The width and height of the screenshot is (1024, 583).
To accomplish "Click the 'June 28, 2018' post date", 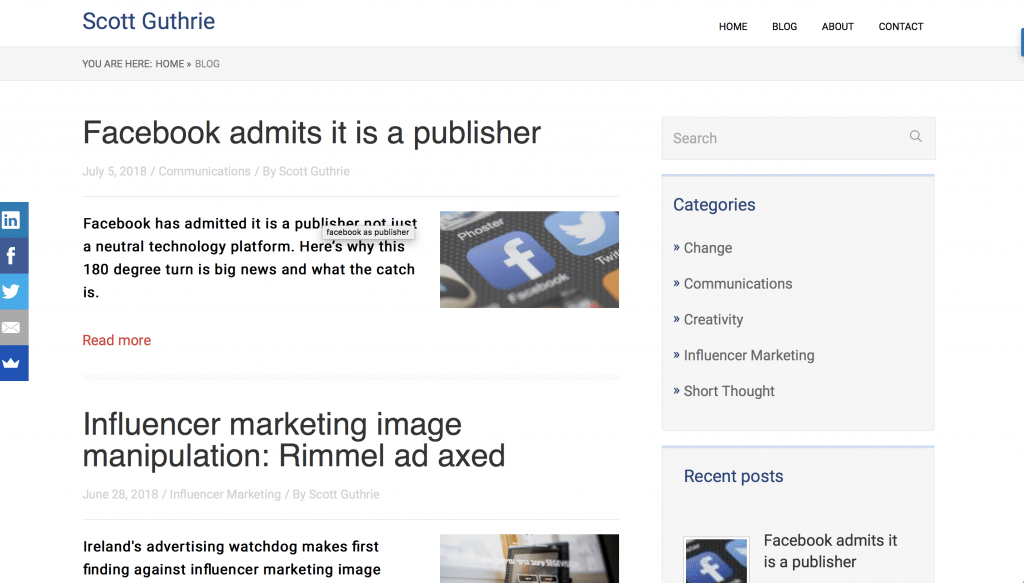I will click(120, 494).
